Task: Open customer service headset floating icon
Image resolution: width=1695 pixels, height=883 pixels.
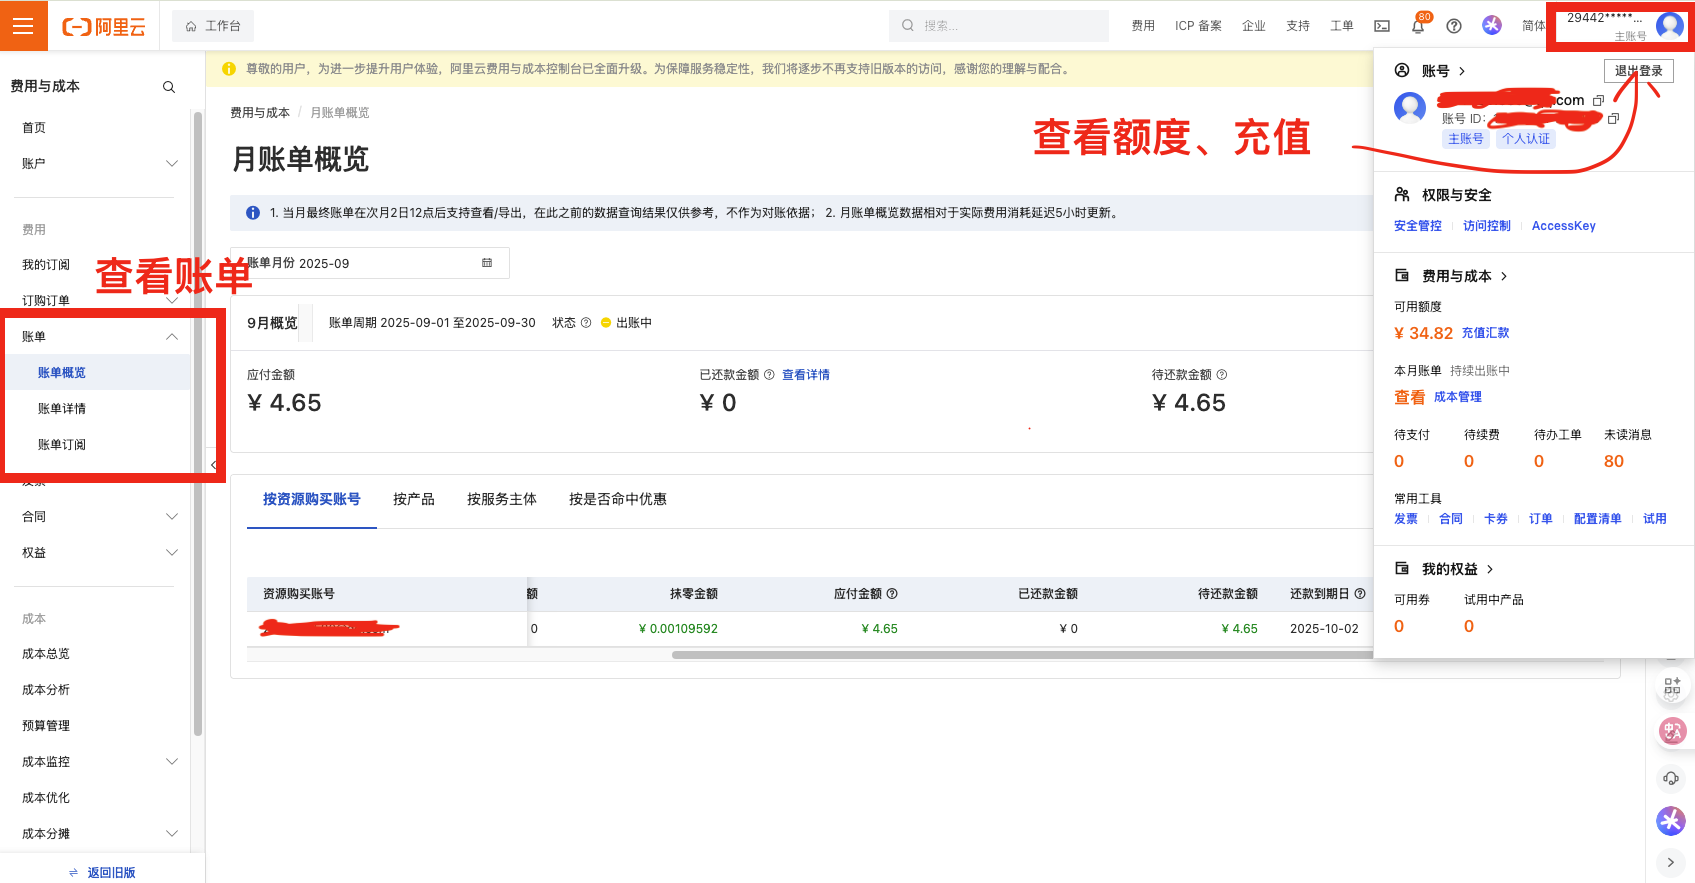Action: point(1671,778)
